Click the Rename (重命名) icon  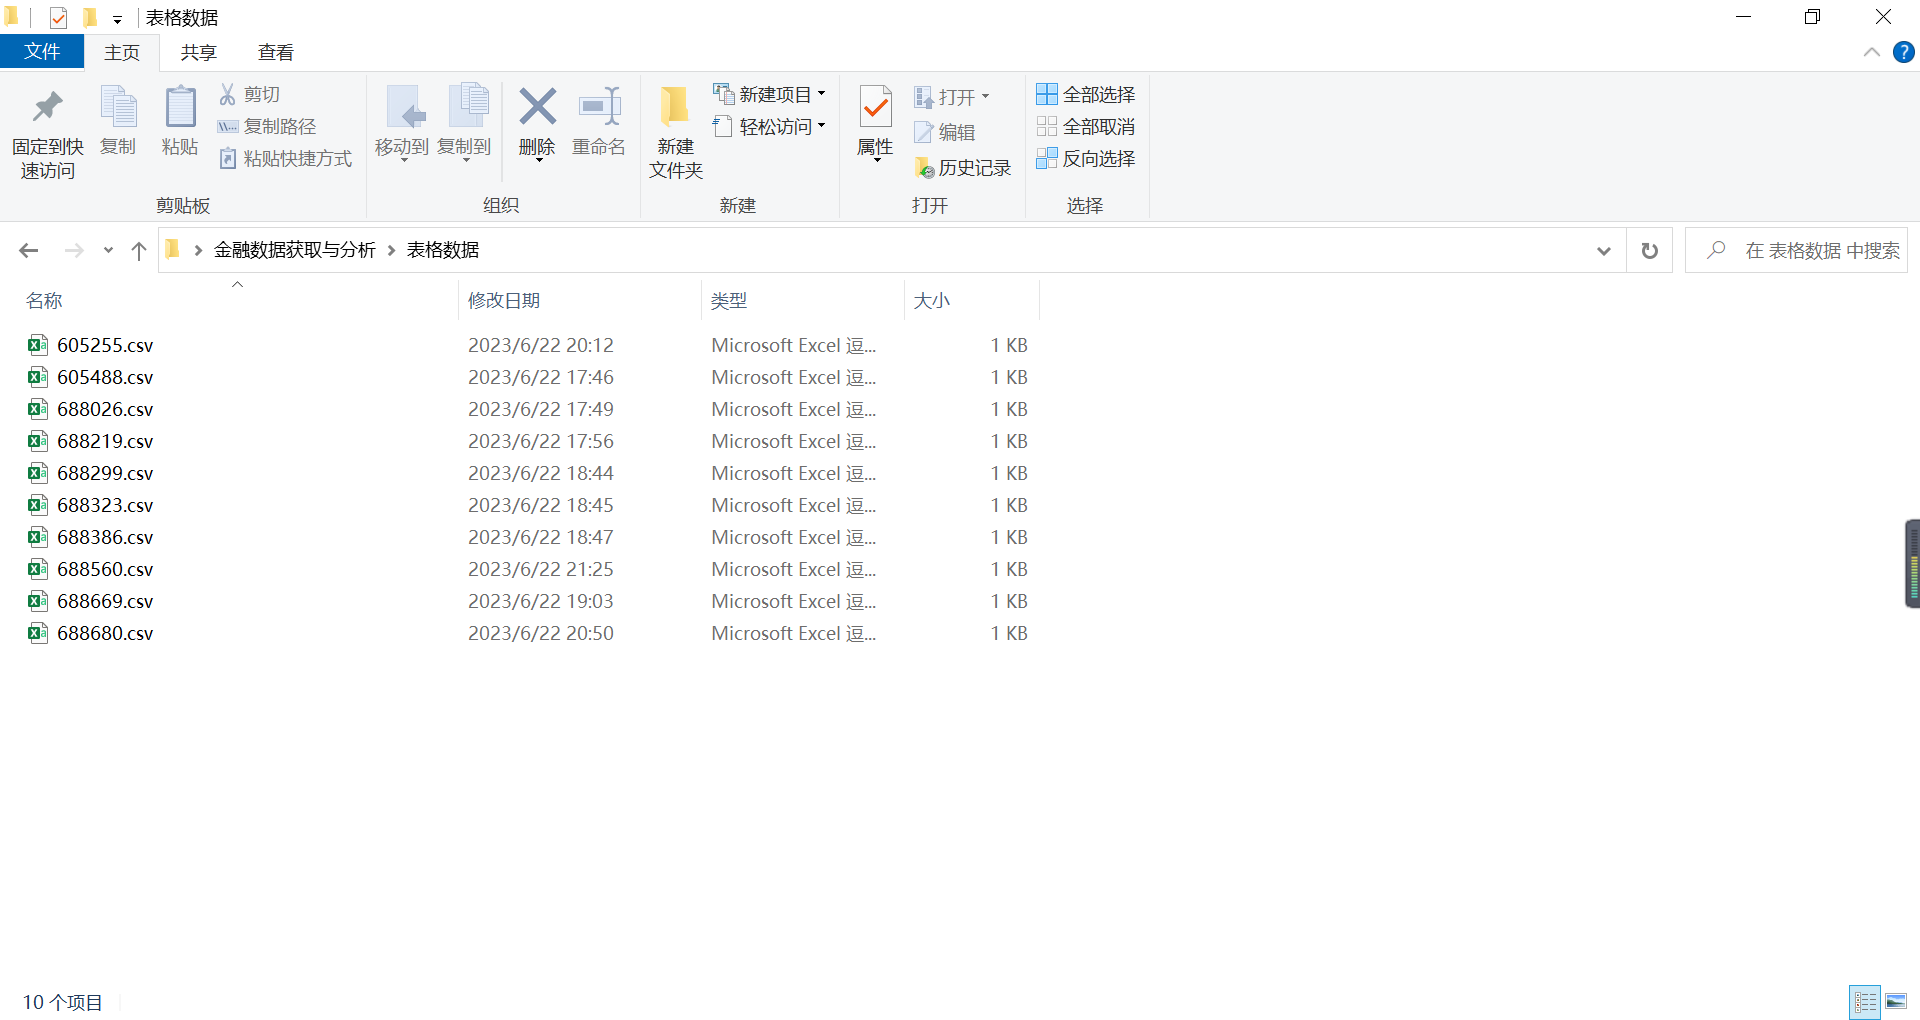pos(599,107)
